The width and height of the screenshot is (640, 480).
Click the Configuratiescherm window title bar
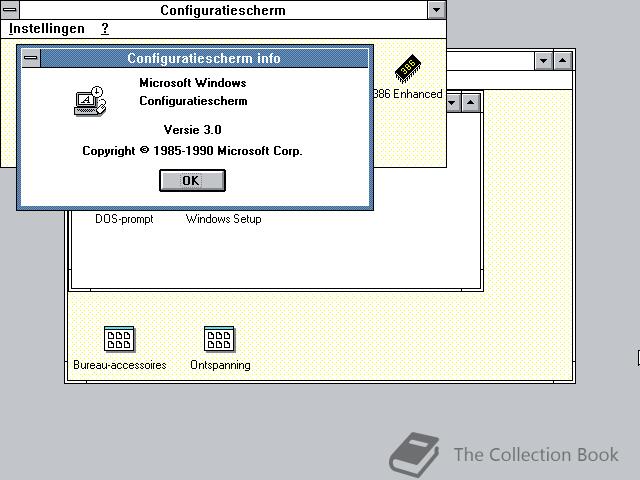[223, 9]
